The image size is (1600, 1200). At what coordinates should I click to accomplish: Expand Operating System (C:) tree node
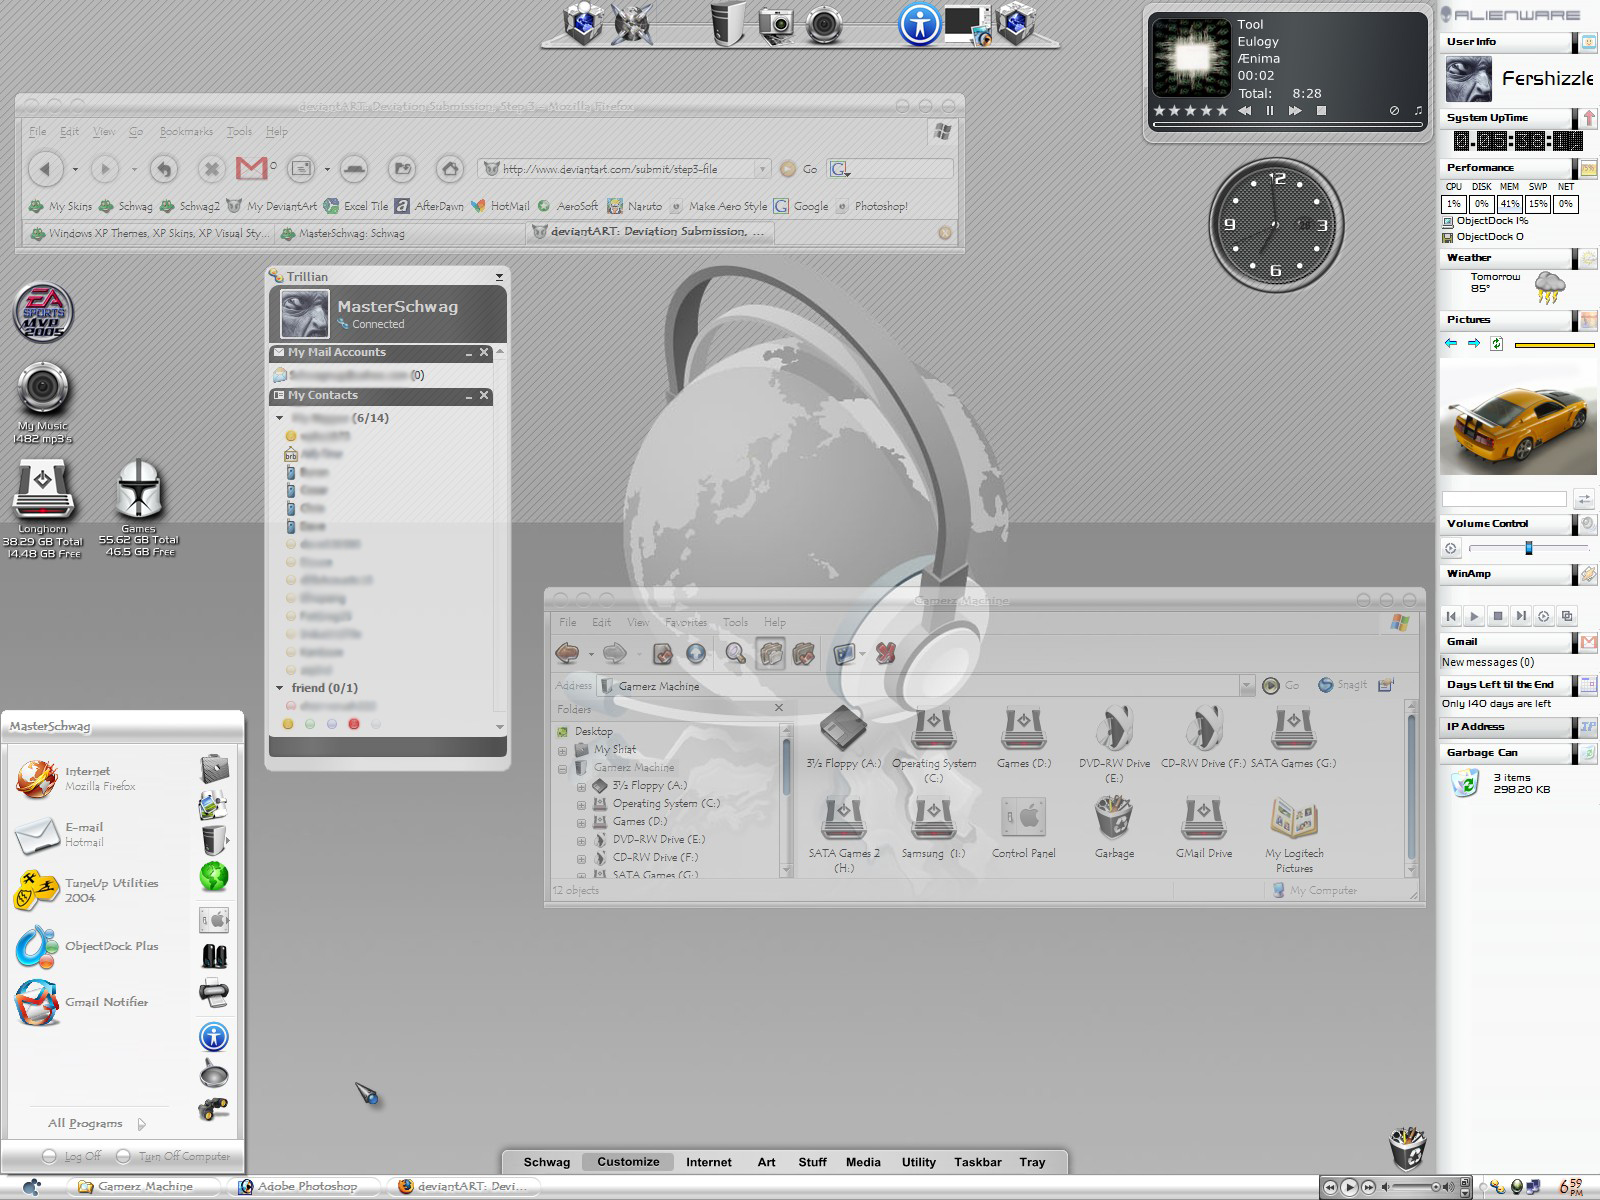pos(581,804)
